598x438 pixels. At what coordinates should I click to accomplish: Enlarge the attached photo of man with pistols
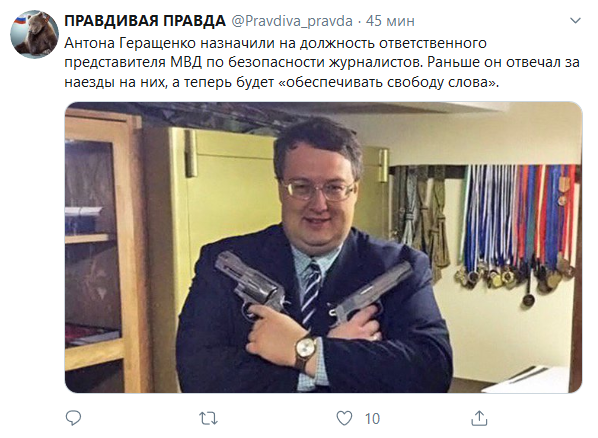click(x=323, y=247)
